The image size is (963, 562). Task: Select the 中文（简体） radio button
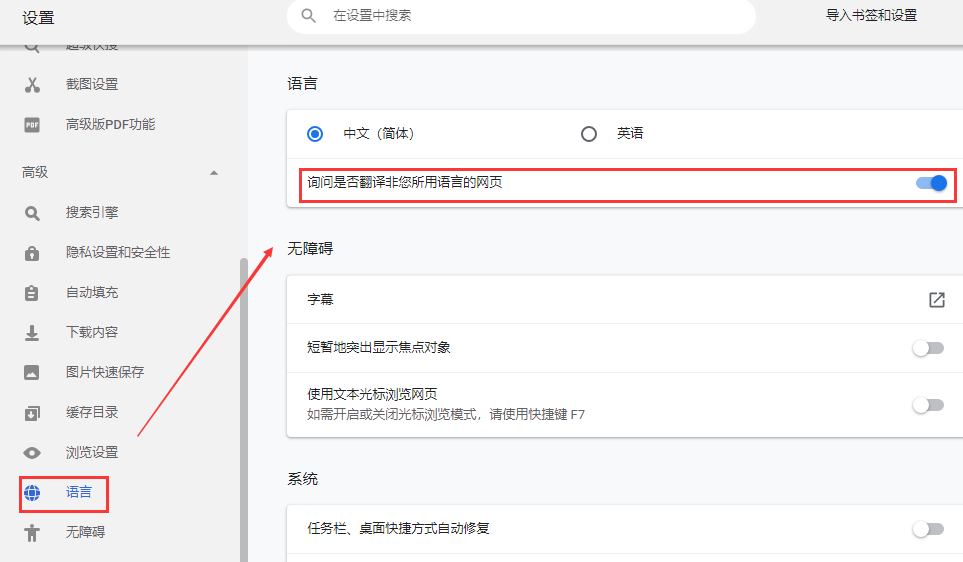[316, 134]
